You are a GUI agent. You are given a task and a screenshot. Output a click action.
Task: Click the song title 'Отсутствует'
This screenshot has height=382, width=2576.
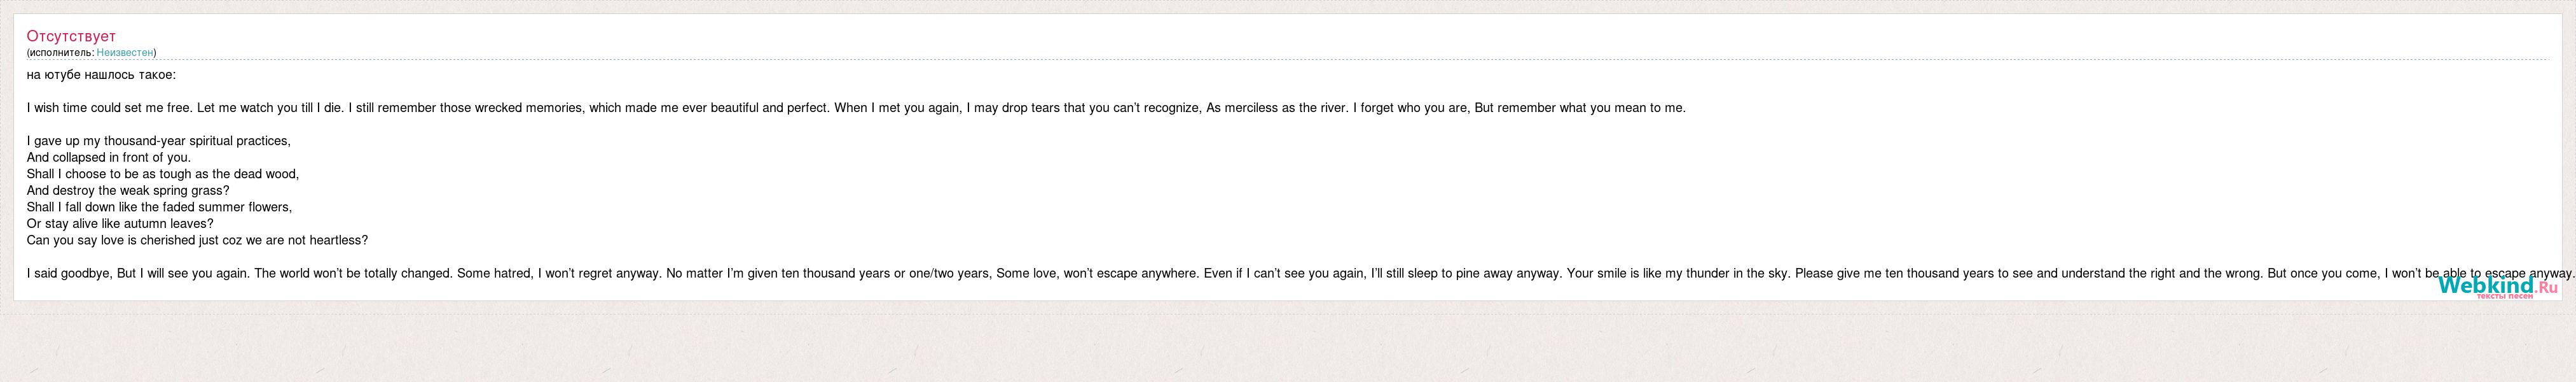click(71, 36)
